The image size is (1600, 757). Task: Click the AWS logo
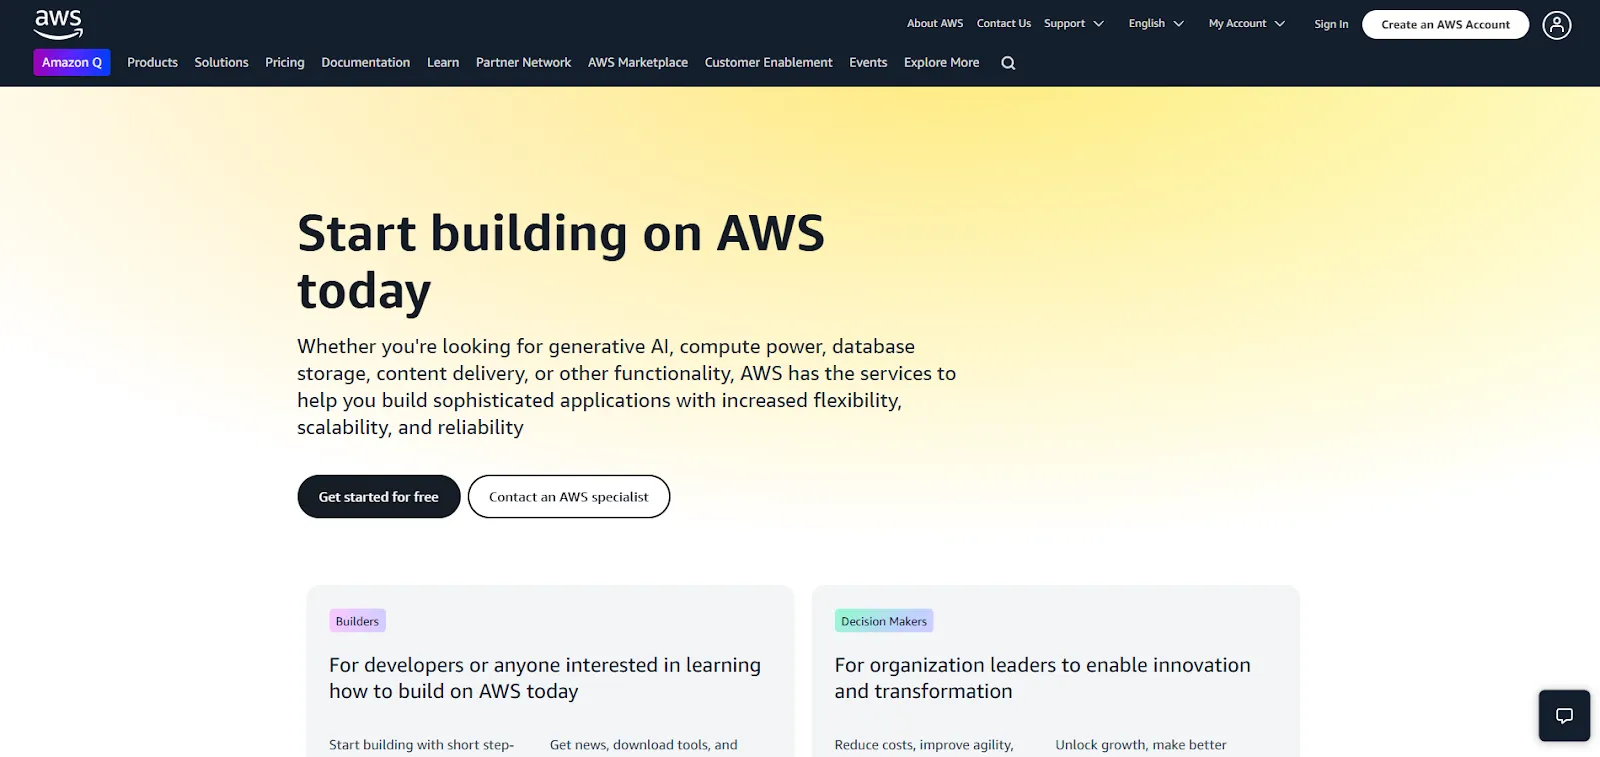58,24
